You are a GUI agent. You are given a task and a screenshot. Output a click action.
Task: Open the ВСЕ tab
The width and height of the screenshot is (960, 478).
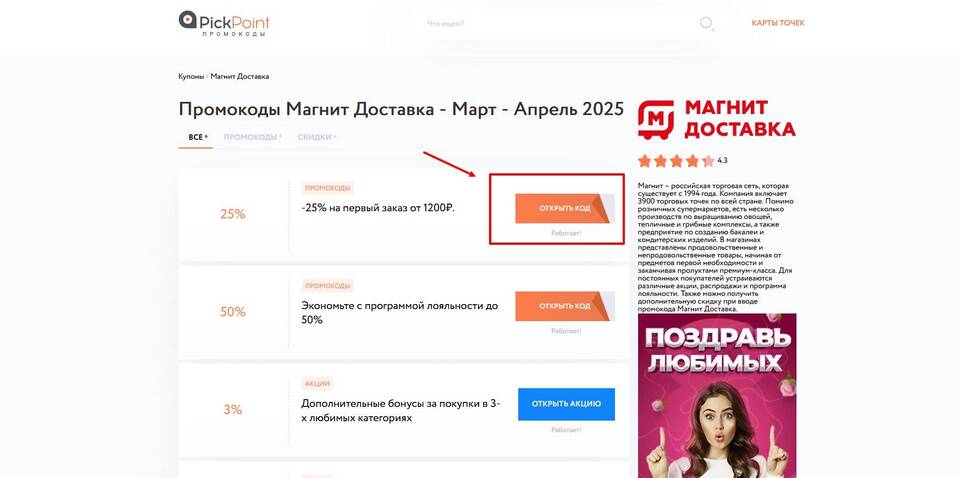click(x=196, y=137)
